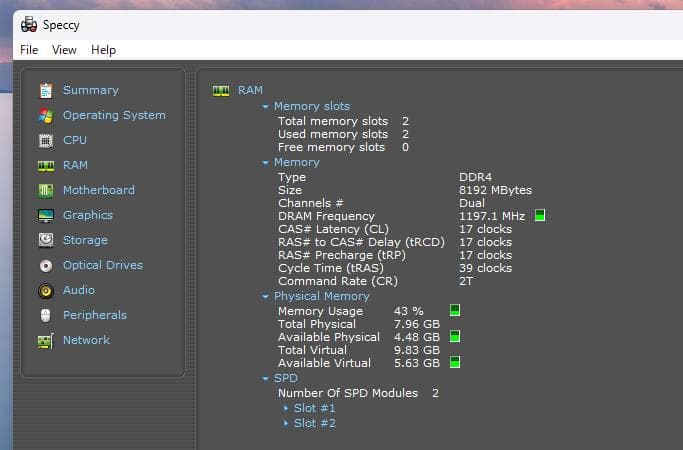
Task: Select the RAS# Precharge (tRP) label
Action: point(342,255)
